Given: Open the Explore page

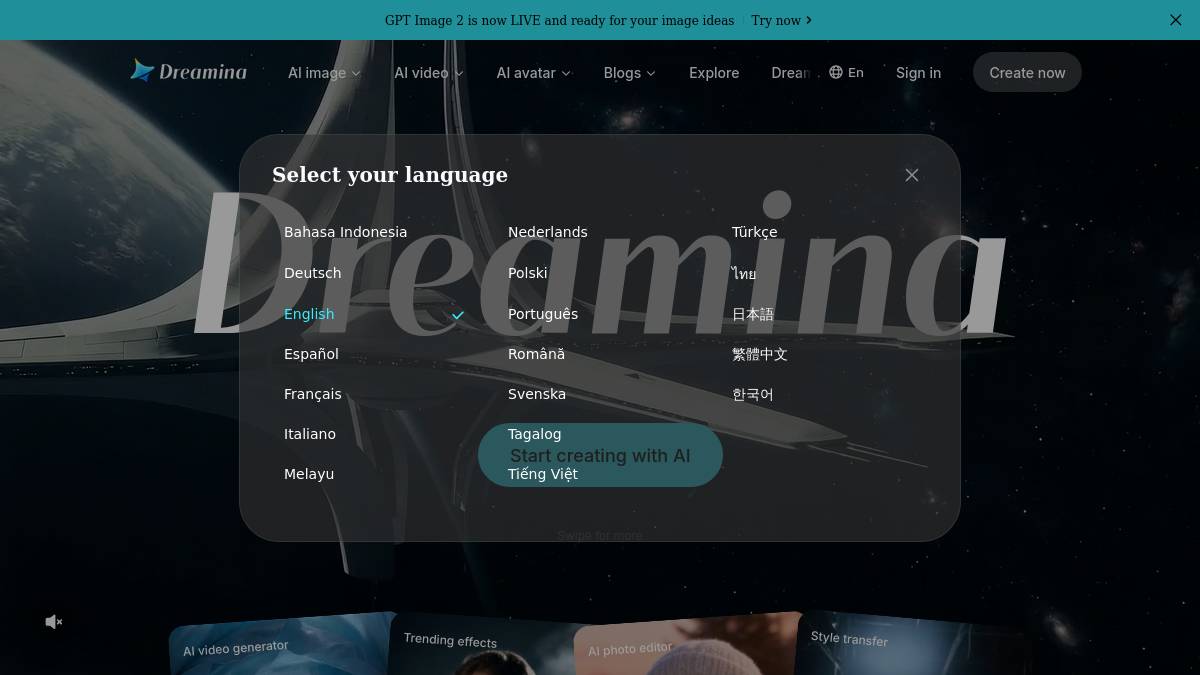Looking at the screenshot, I should point(714,73).
